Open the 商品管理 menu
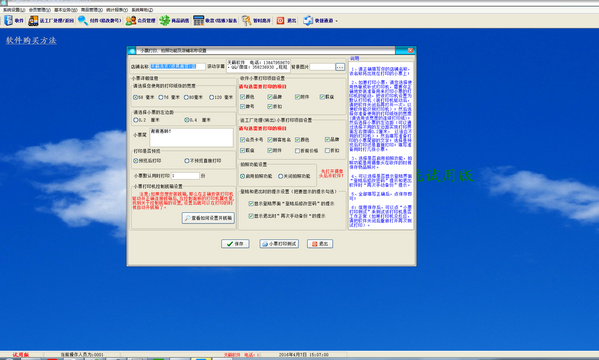The width and height of the screenshot is (599, 360). coord(92,10)
